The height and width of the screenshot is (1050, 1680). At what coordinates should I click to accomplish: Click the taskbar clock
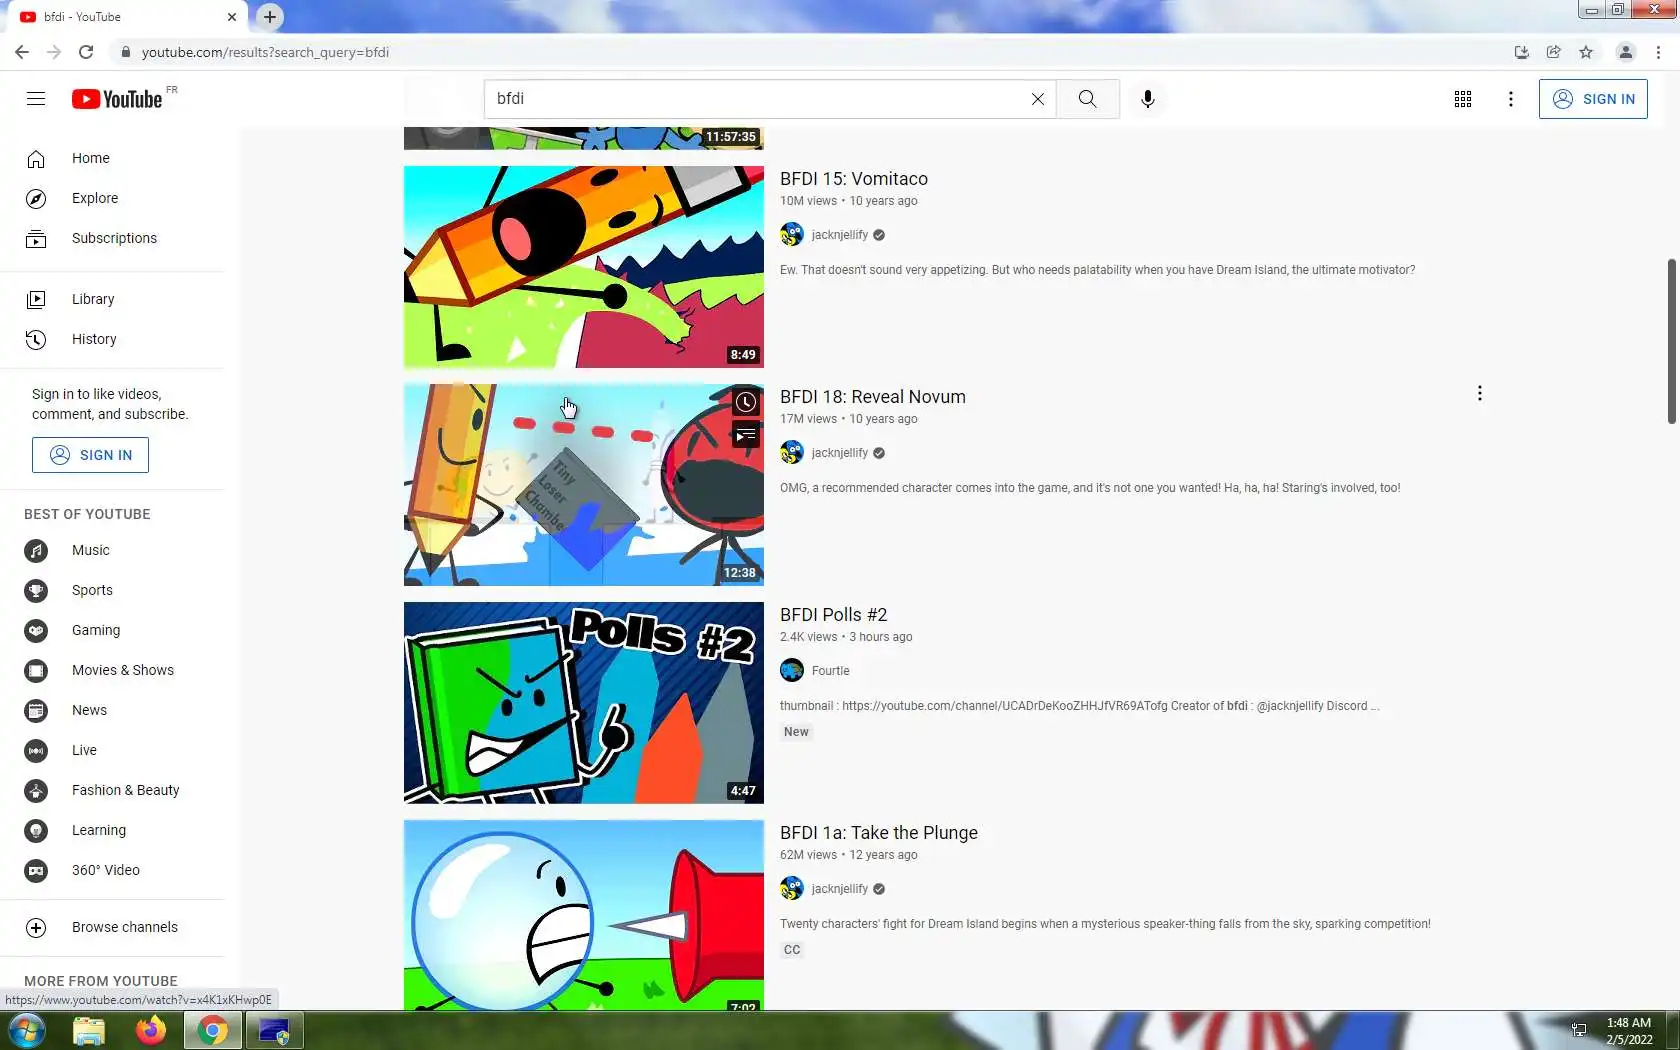coord(1628,1031)
